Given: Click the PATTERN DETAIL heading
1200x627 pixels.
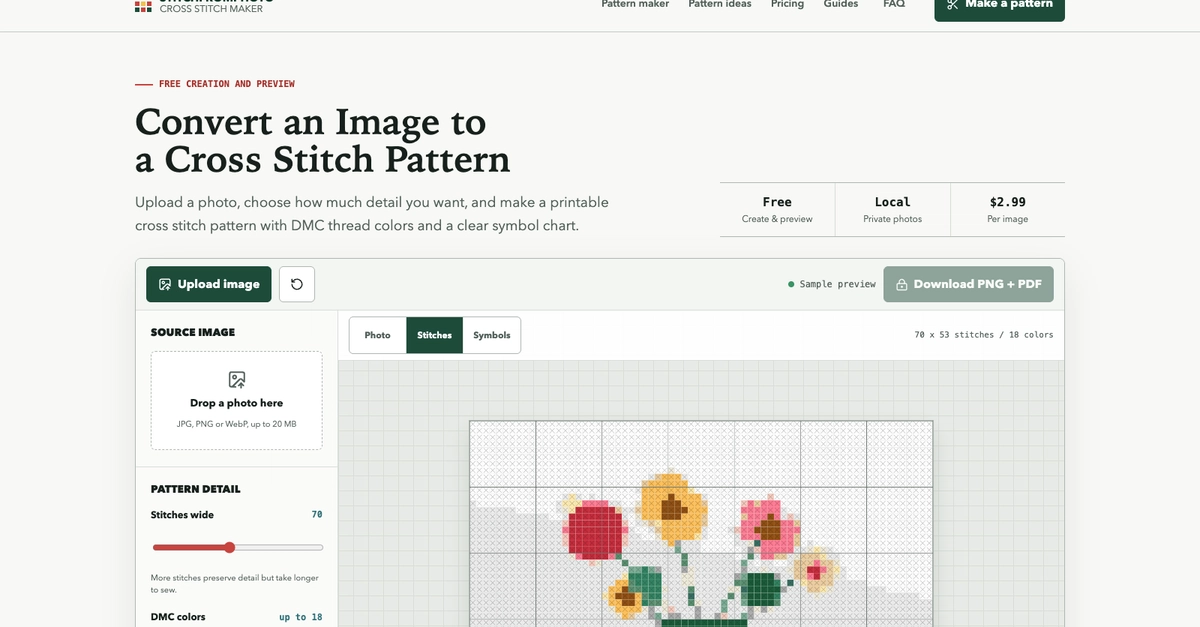Looking at the screenshot, I should [x=196, y=489].
